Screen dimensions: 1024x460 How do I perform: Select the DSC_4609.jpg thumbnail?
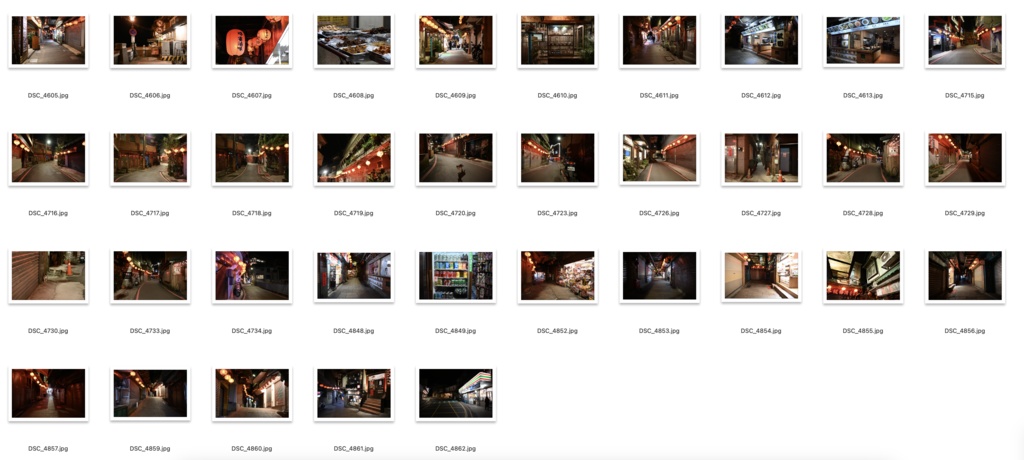tap(456, 41)
